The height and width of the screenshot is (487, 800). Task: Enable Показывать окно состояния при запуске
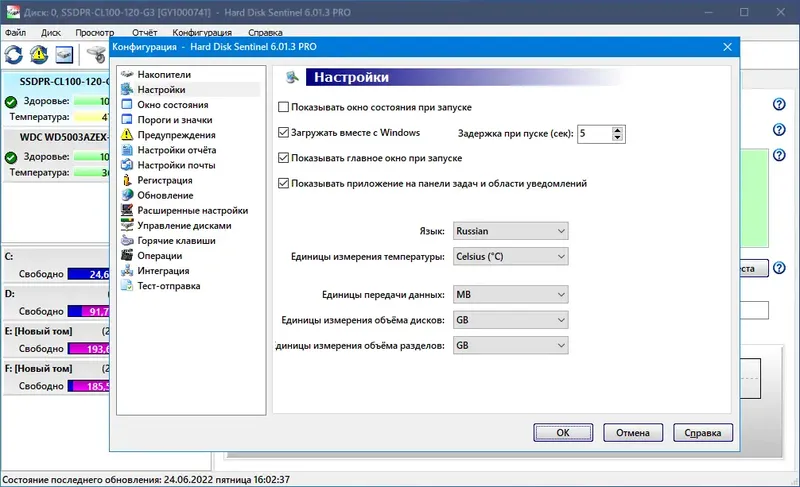tap(283, 107)
